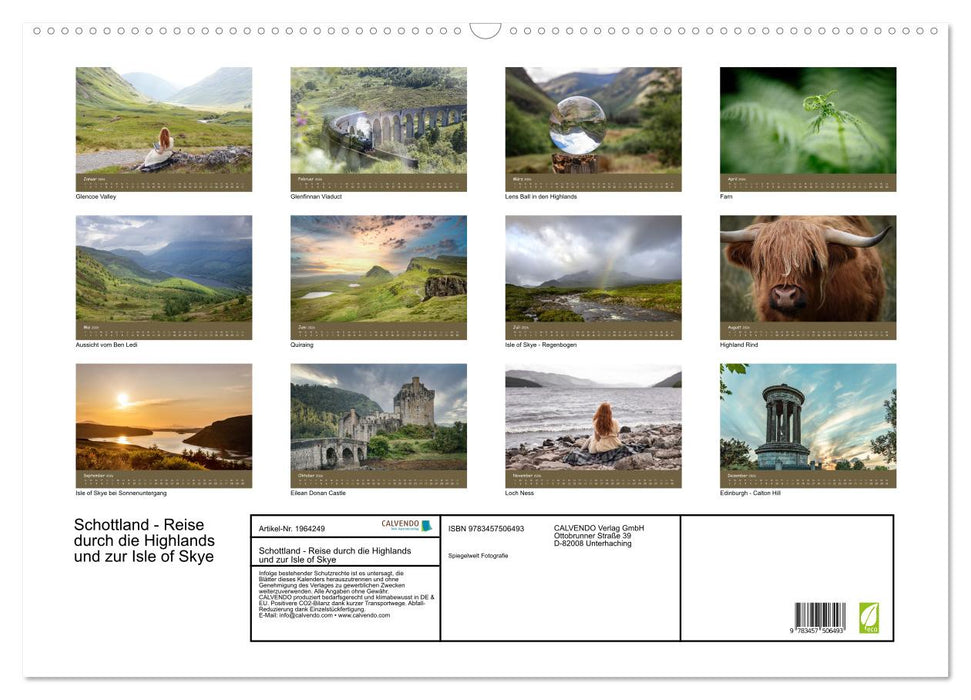Viewport: 971px width, 700px height.
Task: Click the ISBN 9783457506493 number
Action: pos(487,527)
